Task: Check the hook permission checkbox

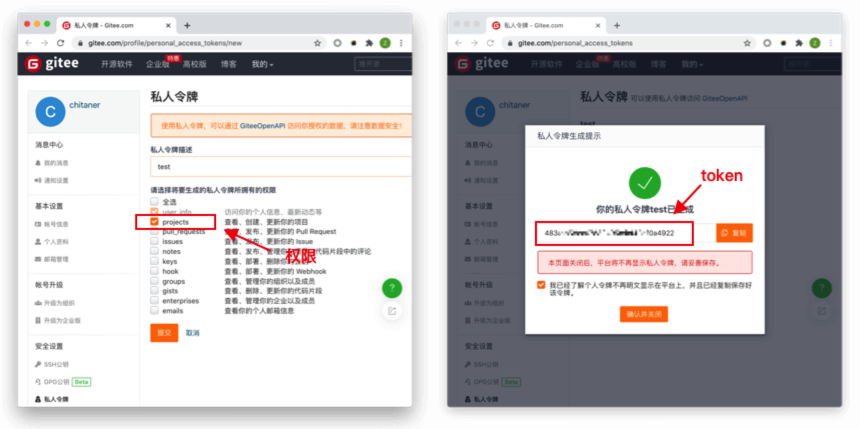Action: pos(154,271)
